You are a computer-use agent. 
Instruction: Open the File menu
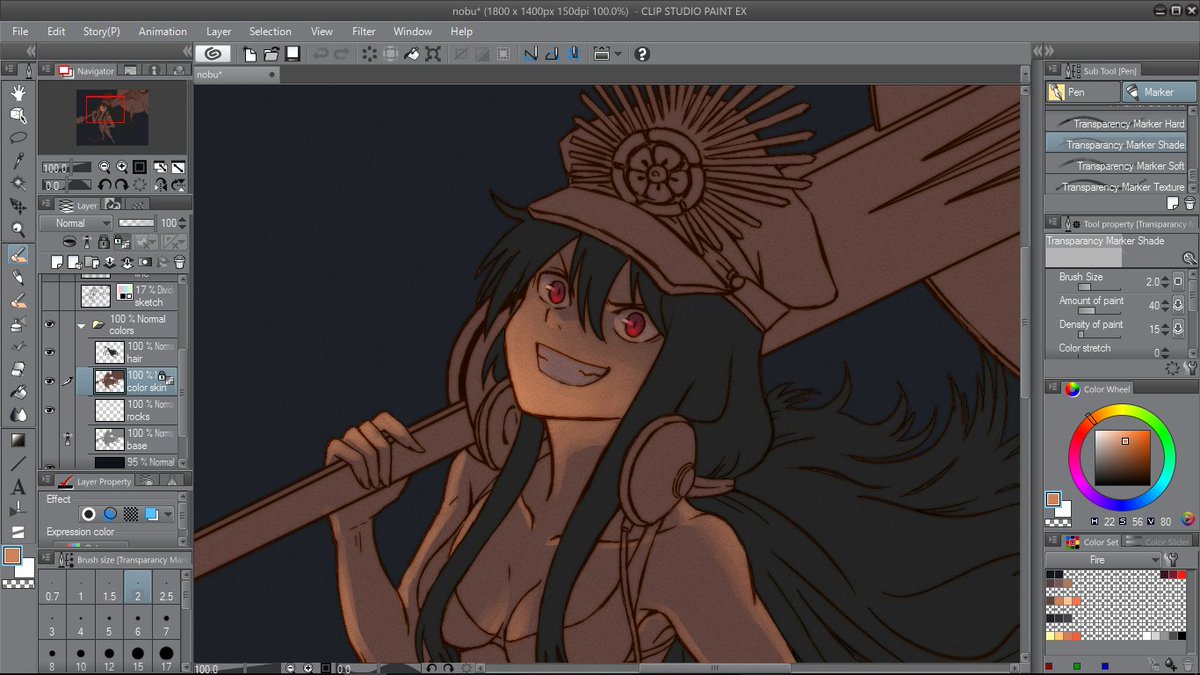[20, 31]
